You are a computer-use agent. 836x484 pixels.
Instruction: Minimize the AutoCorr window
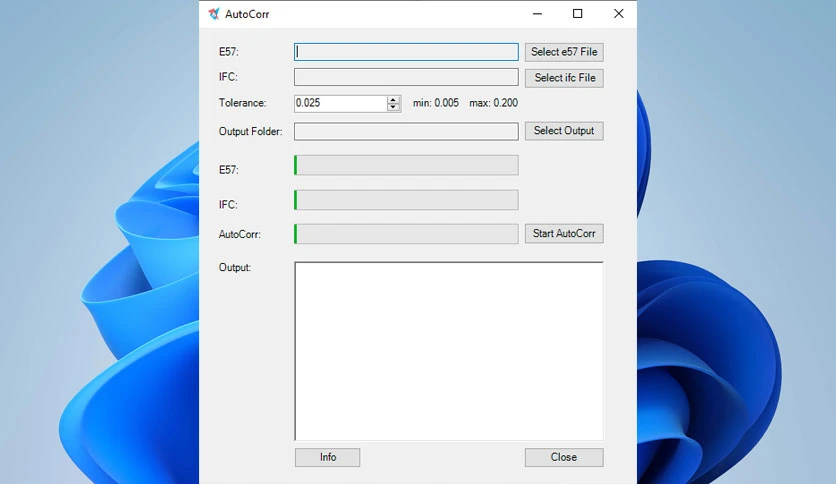(537, 14)
